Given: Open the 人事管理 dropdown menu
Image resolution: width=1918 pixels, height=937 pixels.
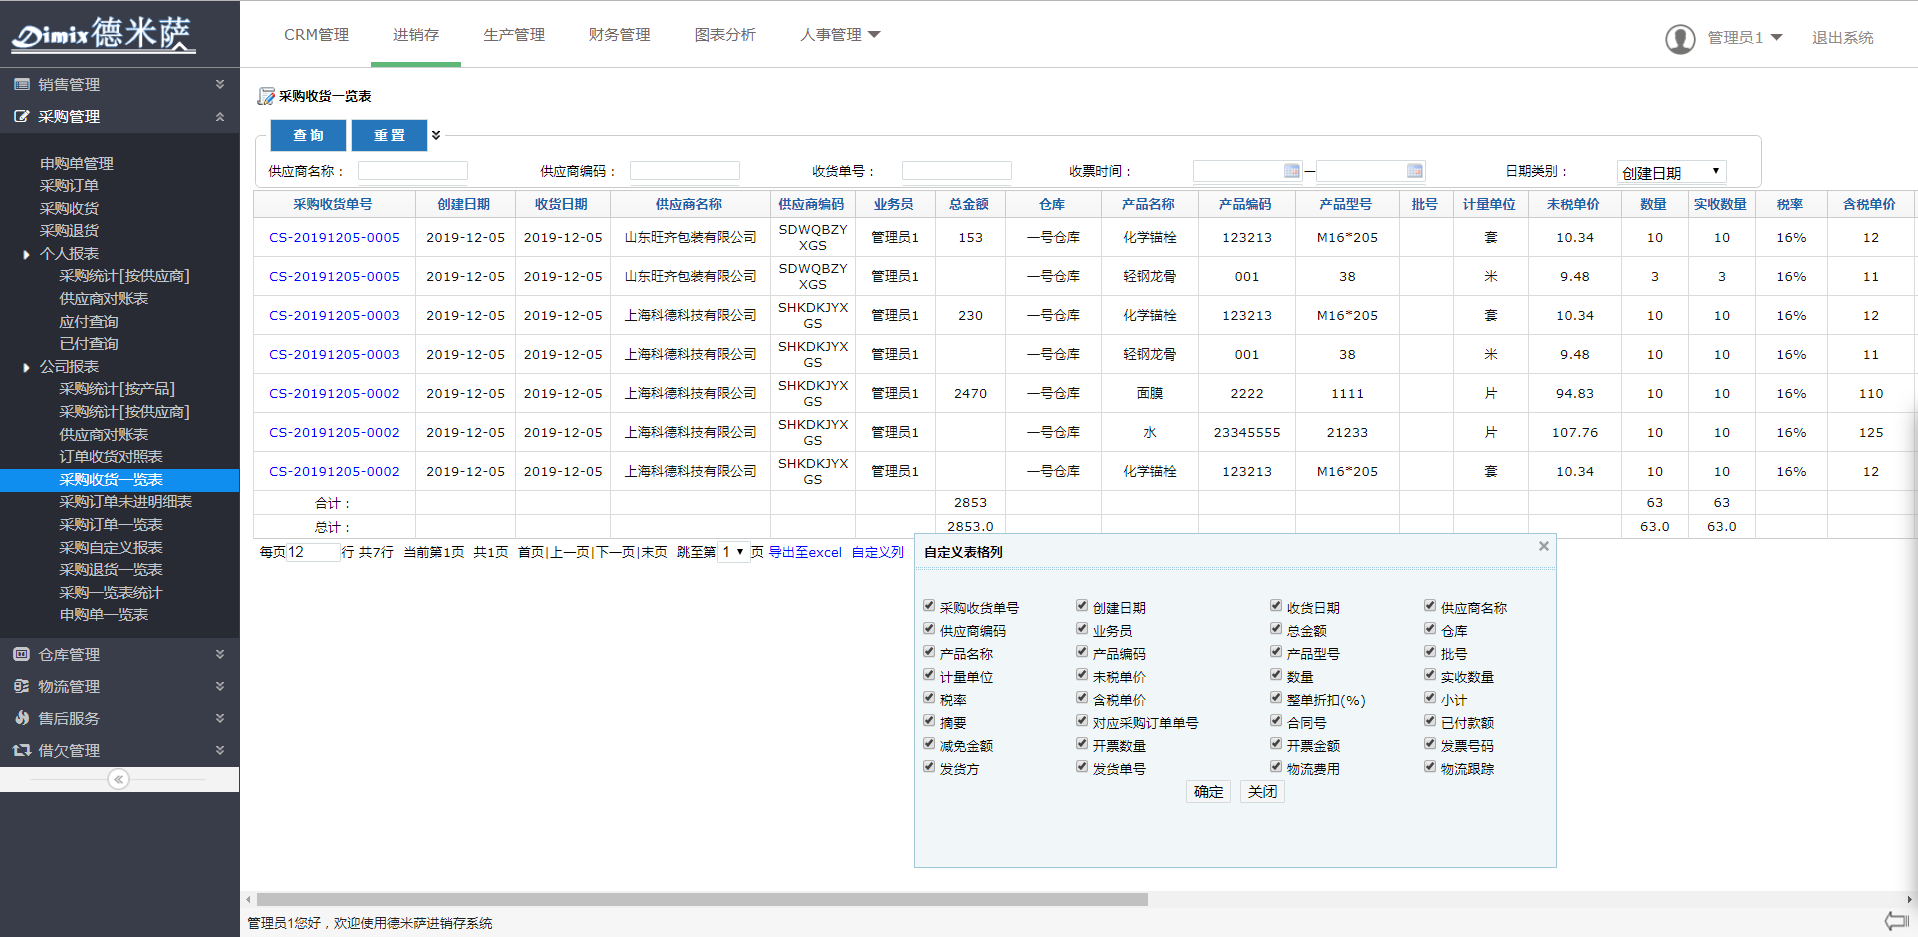Looking at the screenshot, I should (840, 35).
